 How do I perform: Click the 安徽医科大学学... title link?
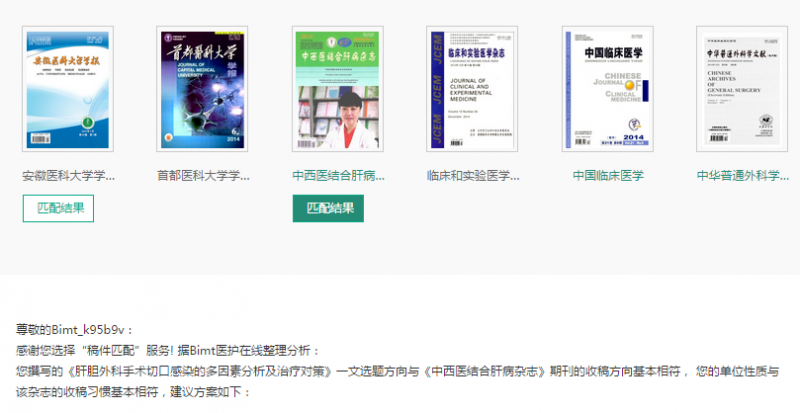68,176
